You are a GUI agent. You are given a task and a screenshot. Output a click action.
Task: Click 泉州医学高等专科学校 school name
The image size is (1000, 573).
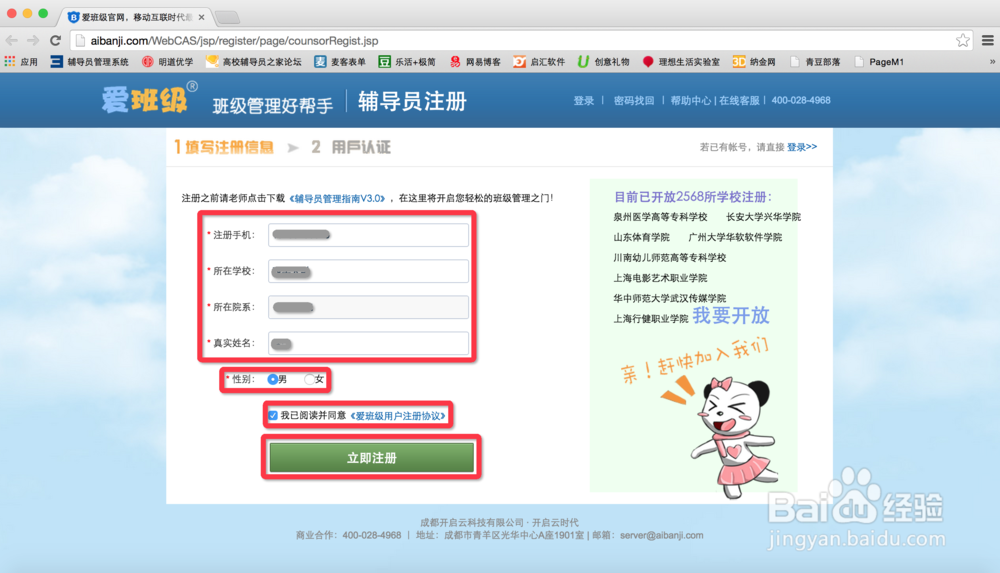[660, 217]
